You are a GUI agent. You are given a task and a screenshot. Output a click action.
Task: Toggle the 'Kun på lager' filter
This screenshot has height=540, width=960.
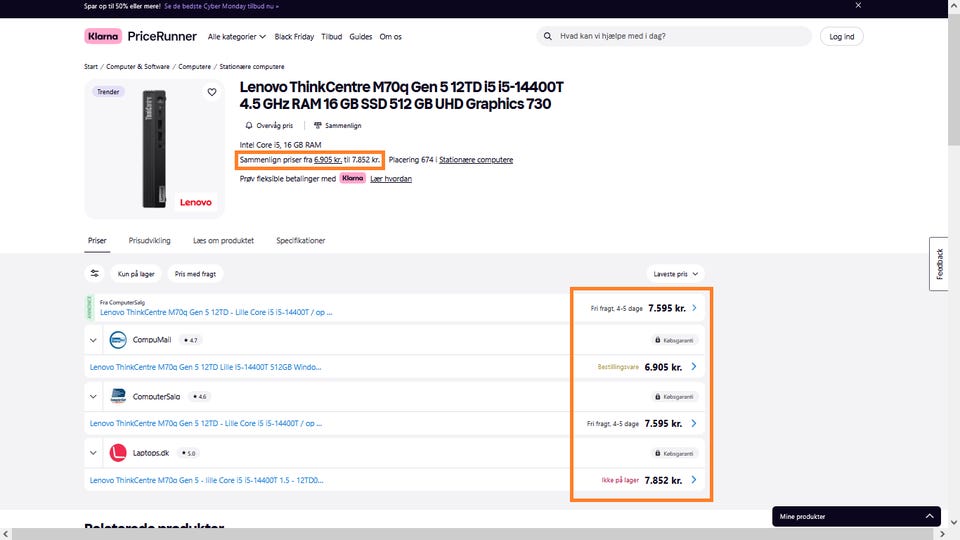136,273
